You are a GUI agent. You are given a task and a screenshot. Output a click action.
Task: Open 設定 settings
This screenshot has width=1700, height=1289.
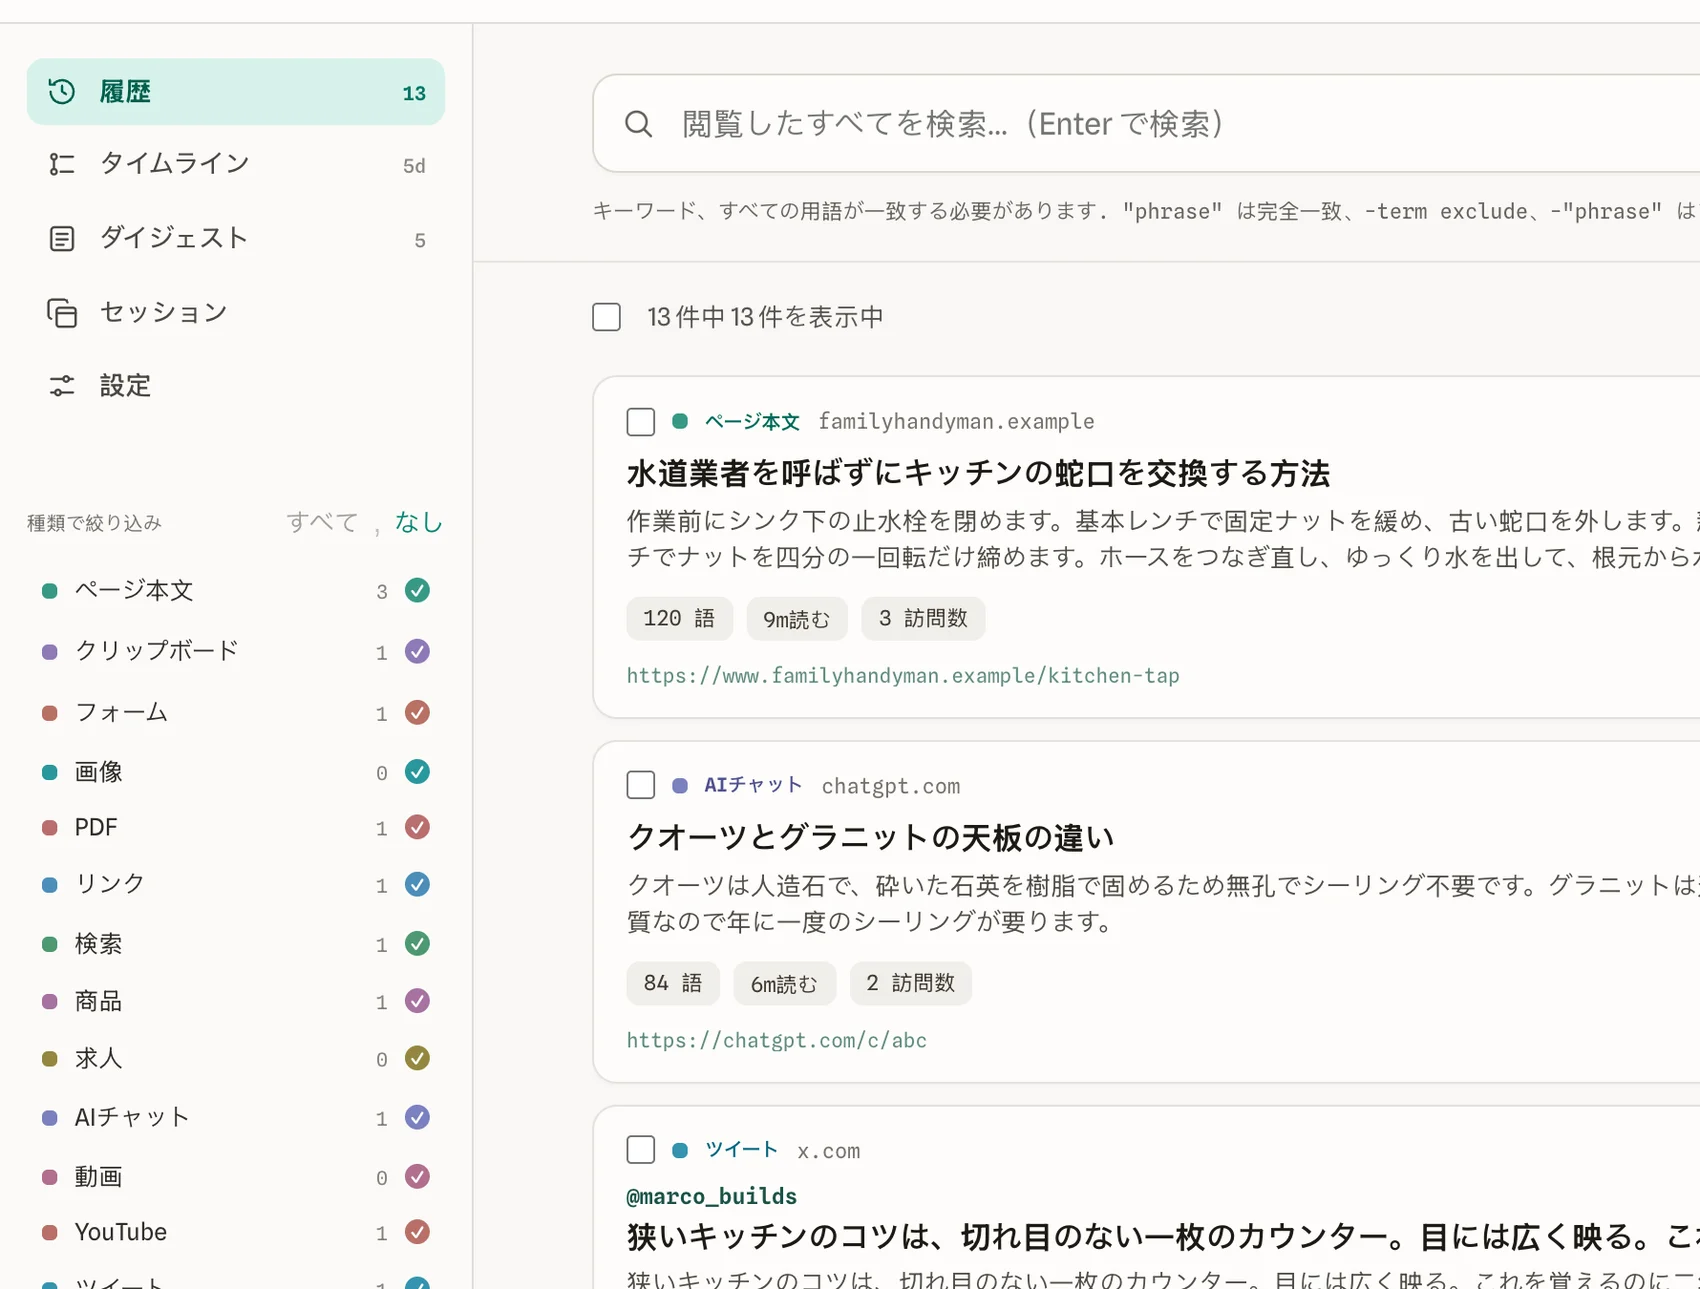[235, 386]
